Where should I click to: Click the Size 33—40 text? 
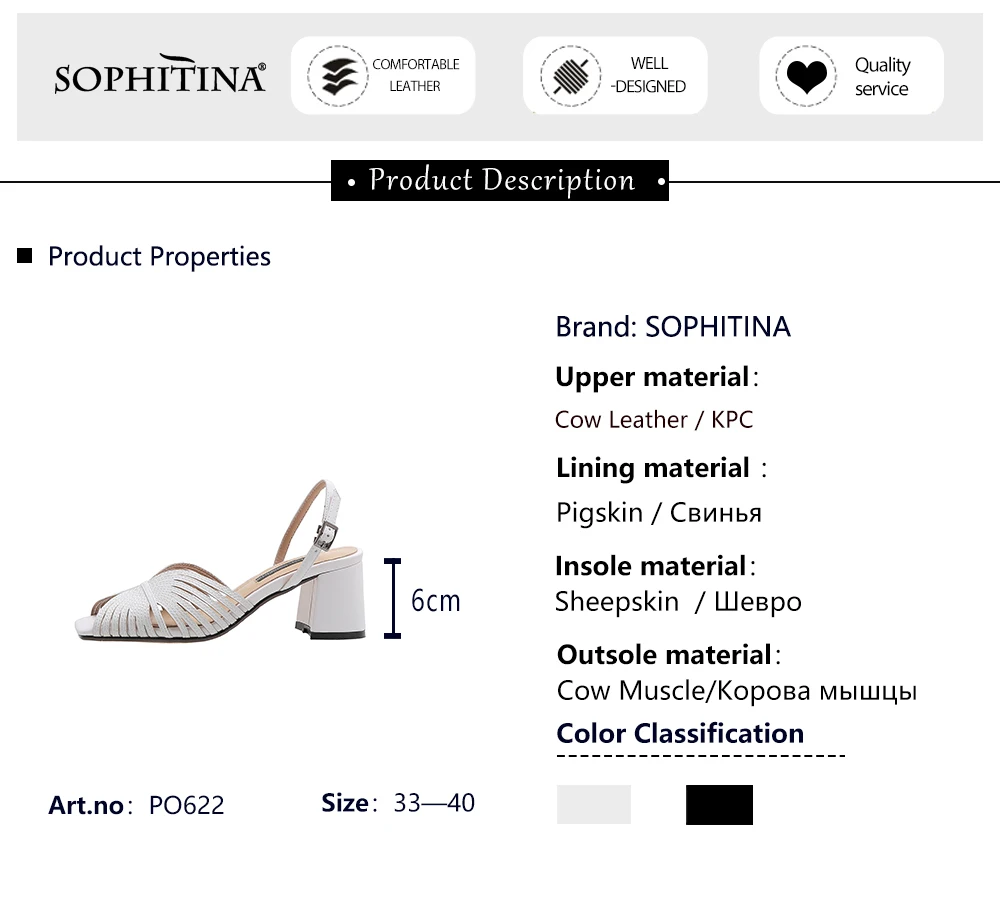(398, 803)
